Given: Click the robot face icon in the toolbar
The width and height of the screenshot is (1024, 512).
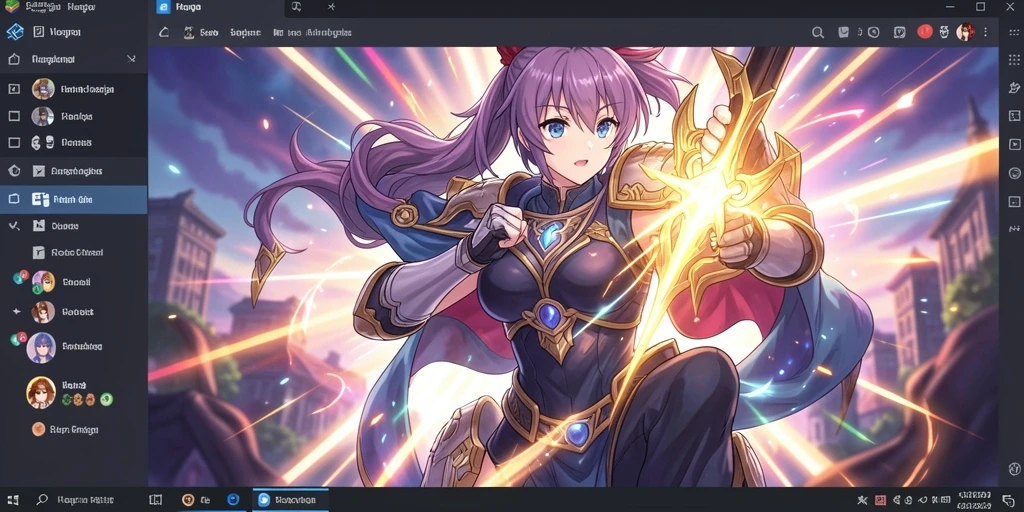Looking at the screenshot, I should click(944, 32).
